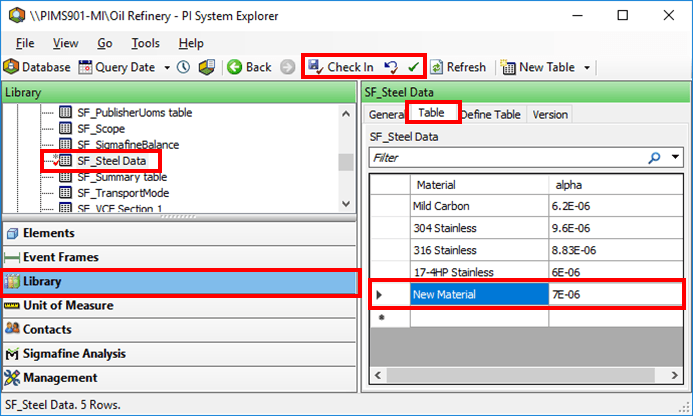Screen dimensions: 693x416
Task: Open the Management navigation section
Action: pyautogui.click(x=179, y=378)
